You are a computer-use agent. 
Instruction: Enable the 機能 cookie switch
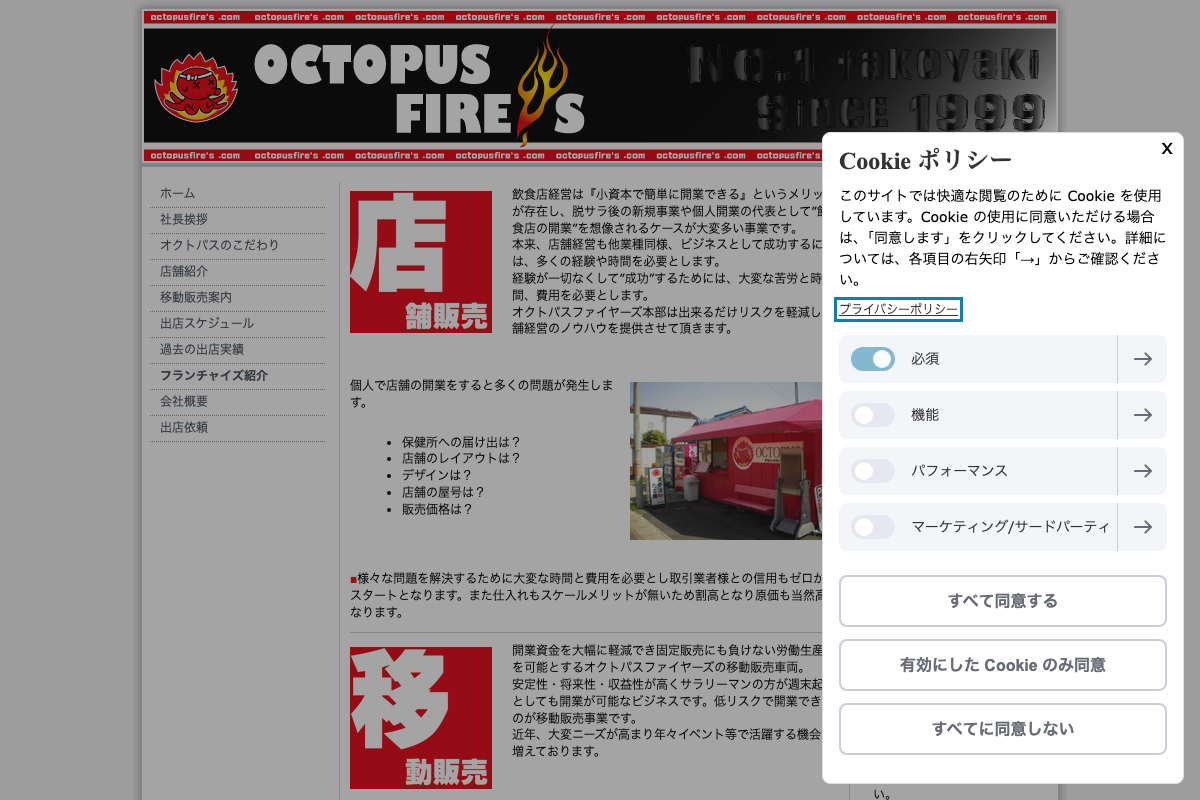(873, 415)
